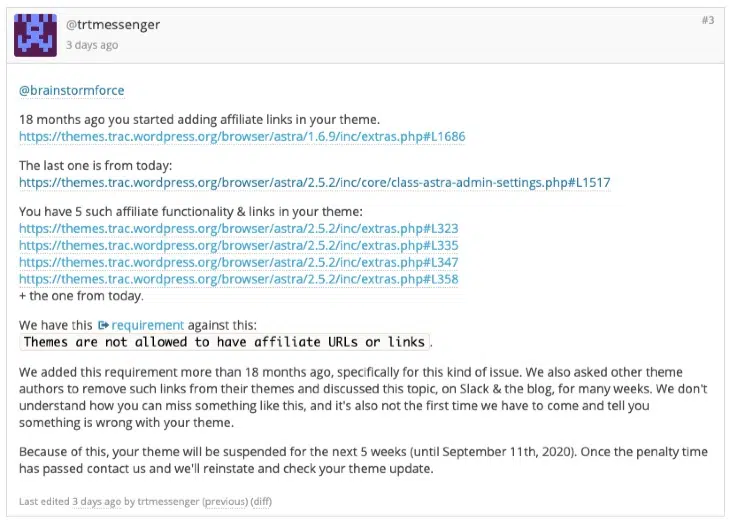The image size is (730, 520).
Task: Open the class-astra-admin-settings.php#L1517 link
Action: click(314, 183)
